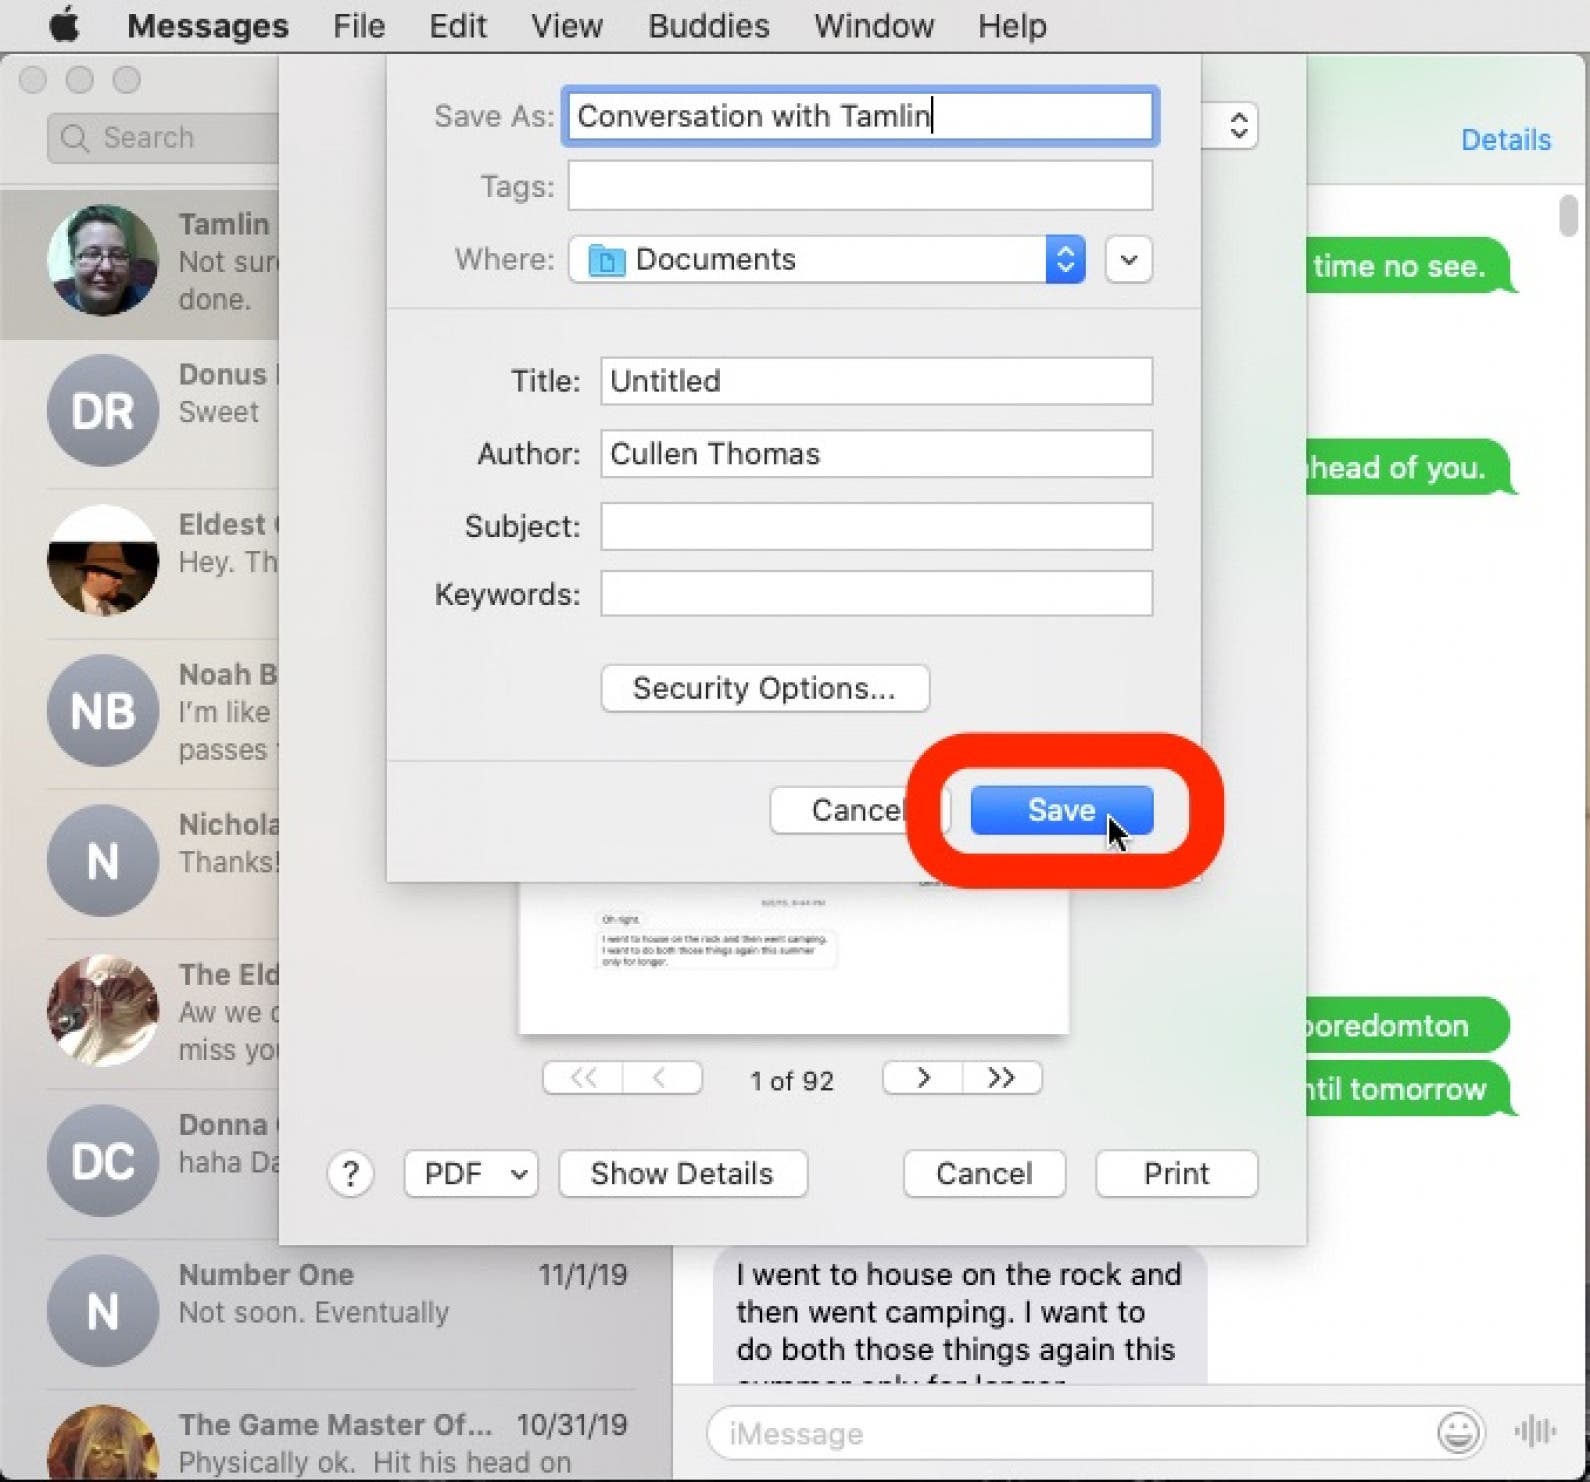Click the Author field Cullen Thomas
This screenshot has width=1590, height=1482.
coord(876,454)
